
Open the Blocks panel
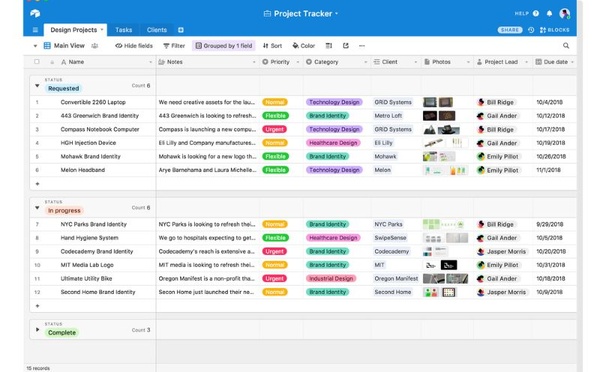tap(554, 30)
